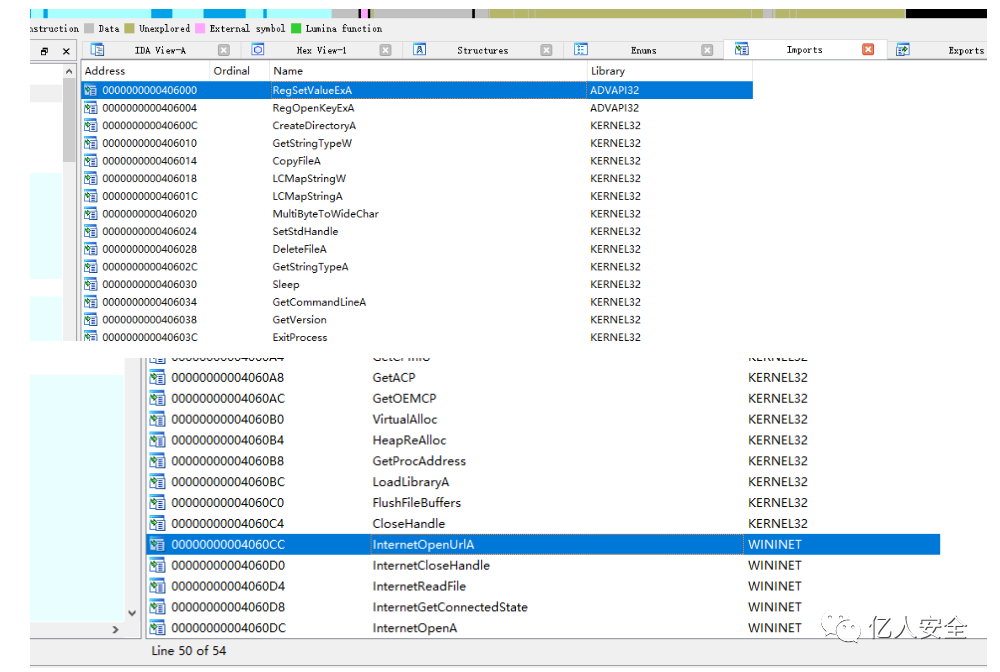Screen dimensions: 1000x672
Task: Click the scroll-up arrow of left panel scrollbar
Action: point(69,72)
